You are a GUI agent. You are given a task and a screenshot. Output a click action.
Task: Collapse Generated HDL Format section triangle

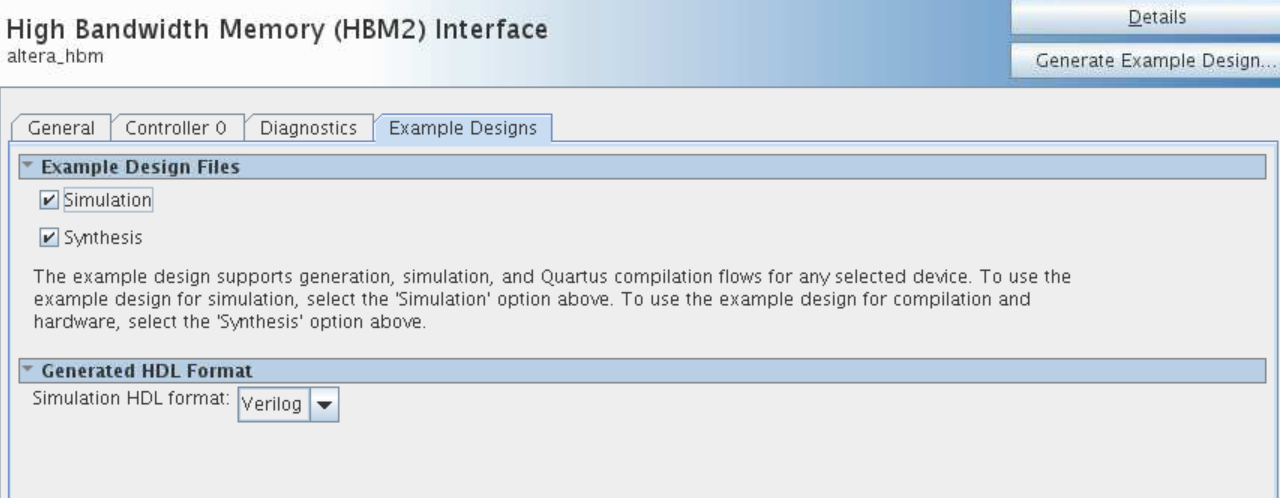coord(27,371)
